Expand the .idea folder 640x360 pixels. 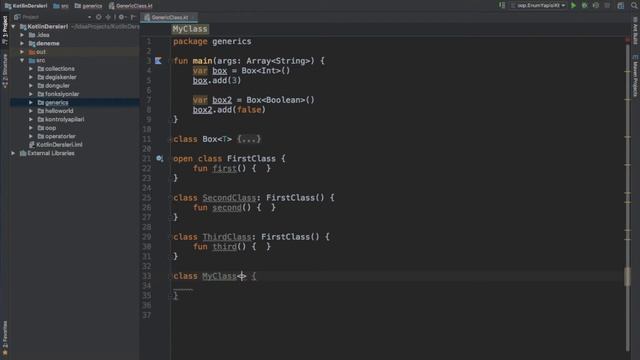[22, 35]
